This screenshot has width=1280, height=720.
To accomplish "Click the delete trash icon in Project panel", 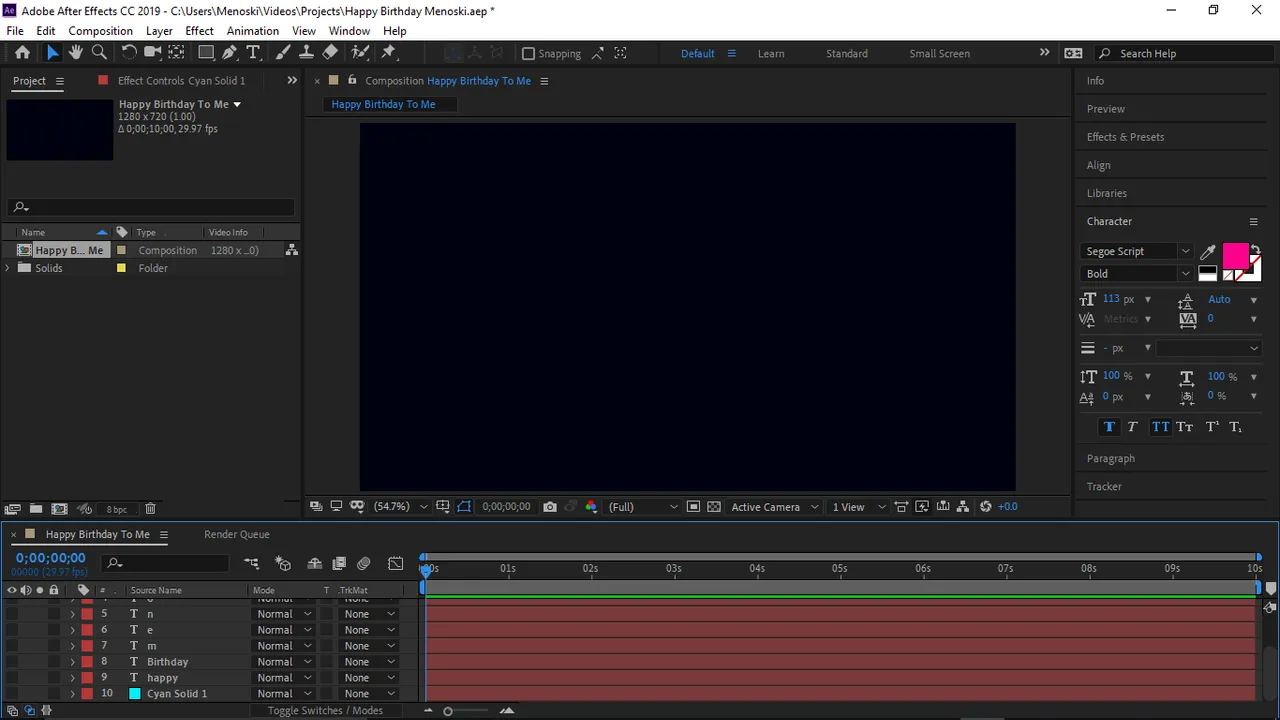I will pos(150,509).
